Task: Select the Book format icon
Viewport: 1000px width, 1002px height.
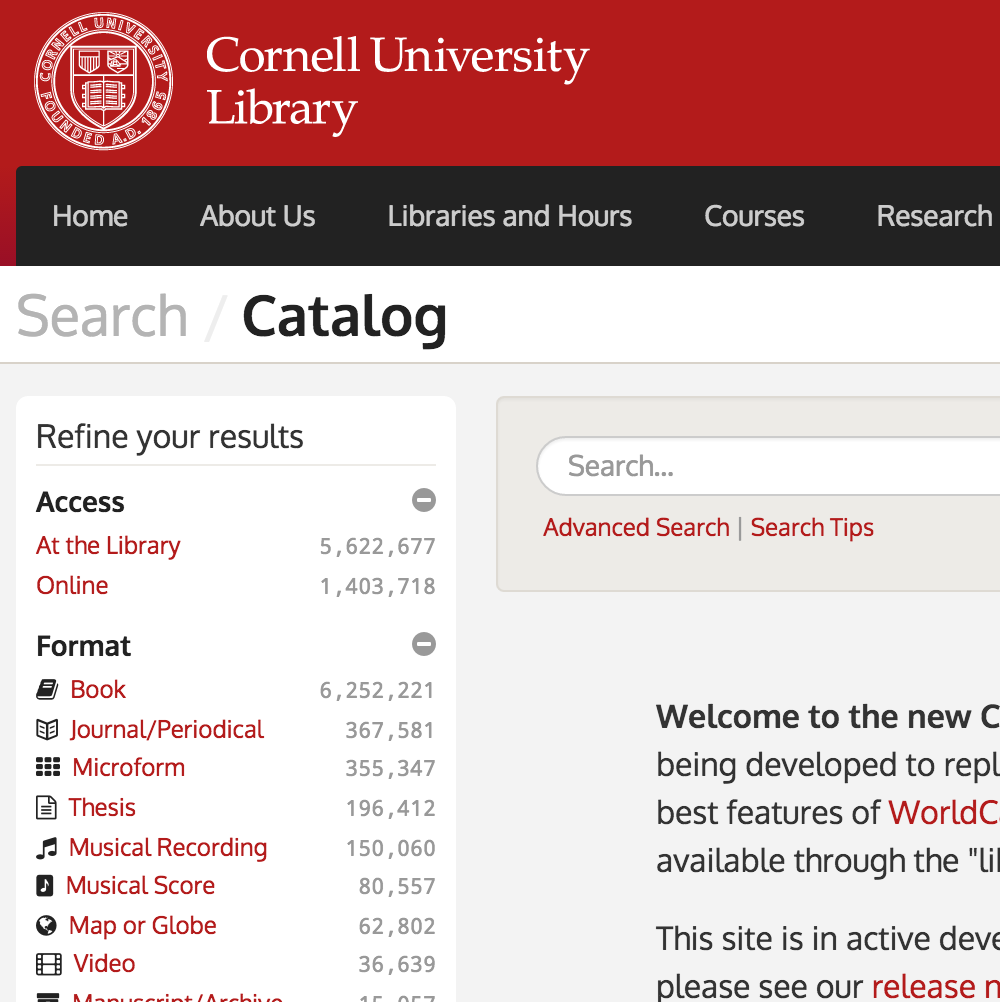Action: point(47,690)
